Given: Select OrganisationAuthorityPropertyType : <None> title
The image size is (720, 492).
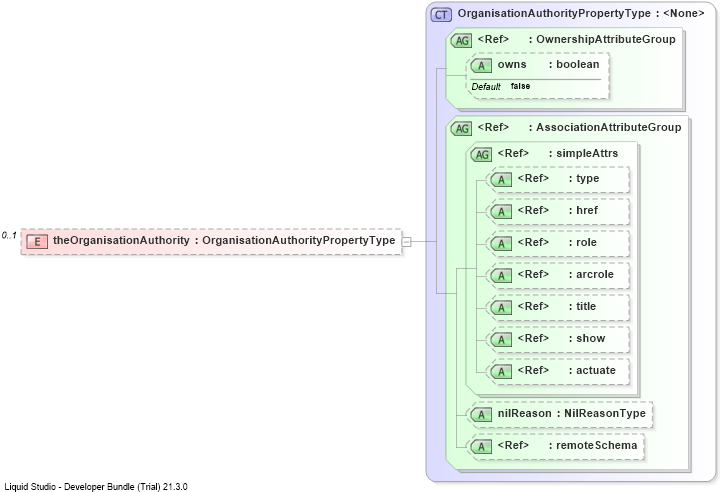Looking at the screenshot, I should click(x=581, y=13).
